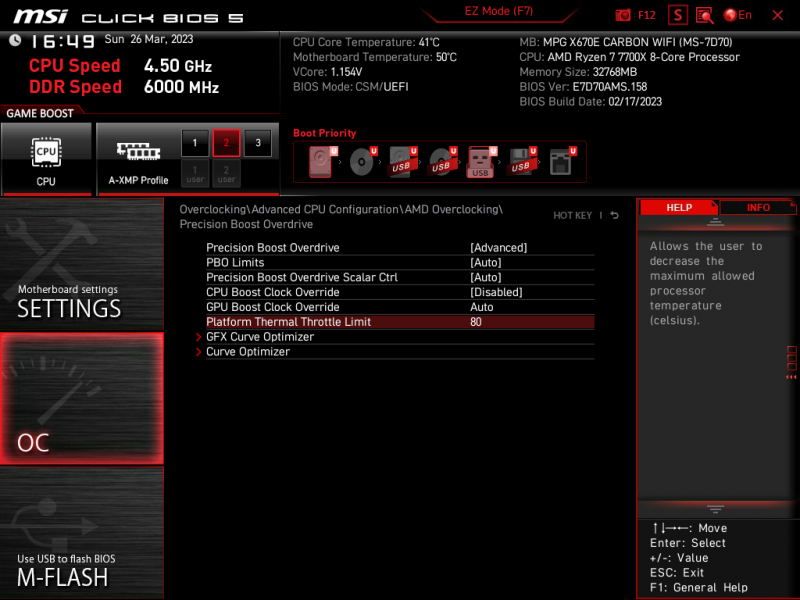Click the Boot Priority heading
Screen dimensions: 800x600
324,133
